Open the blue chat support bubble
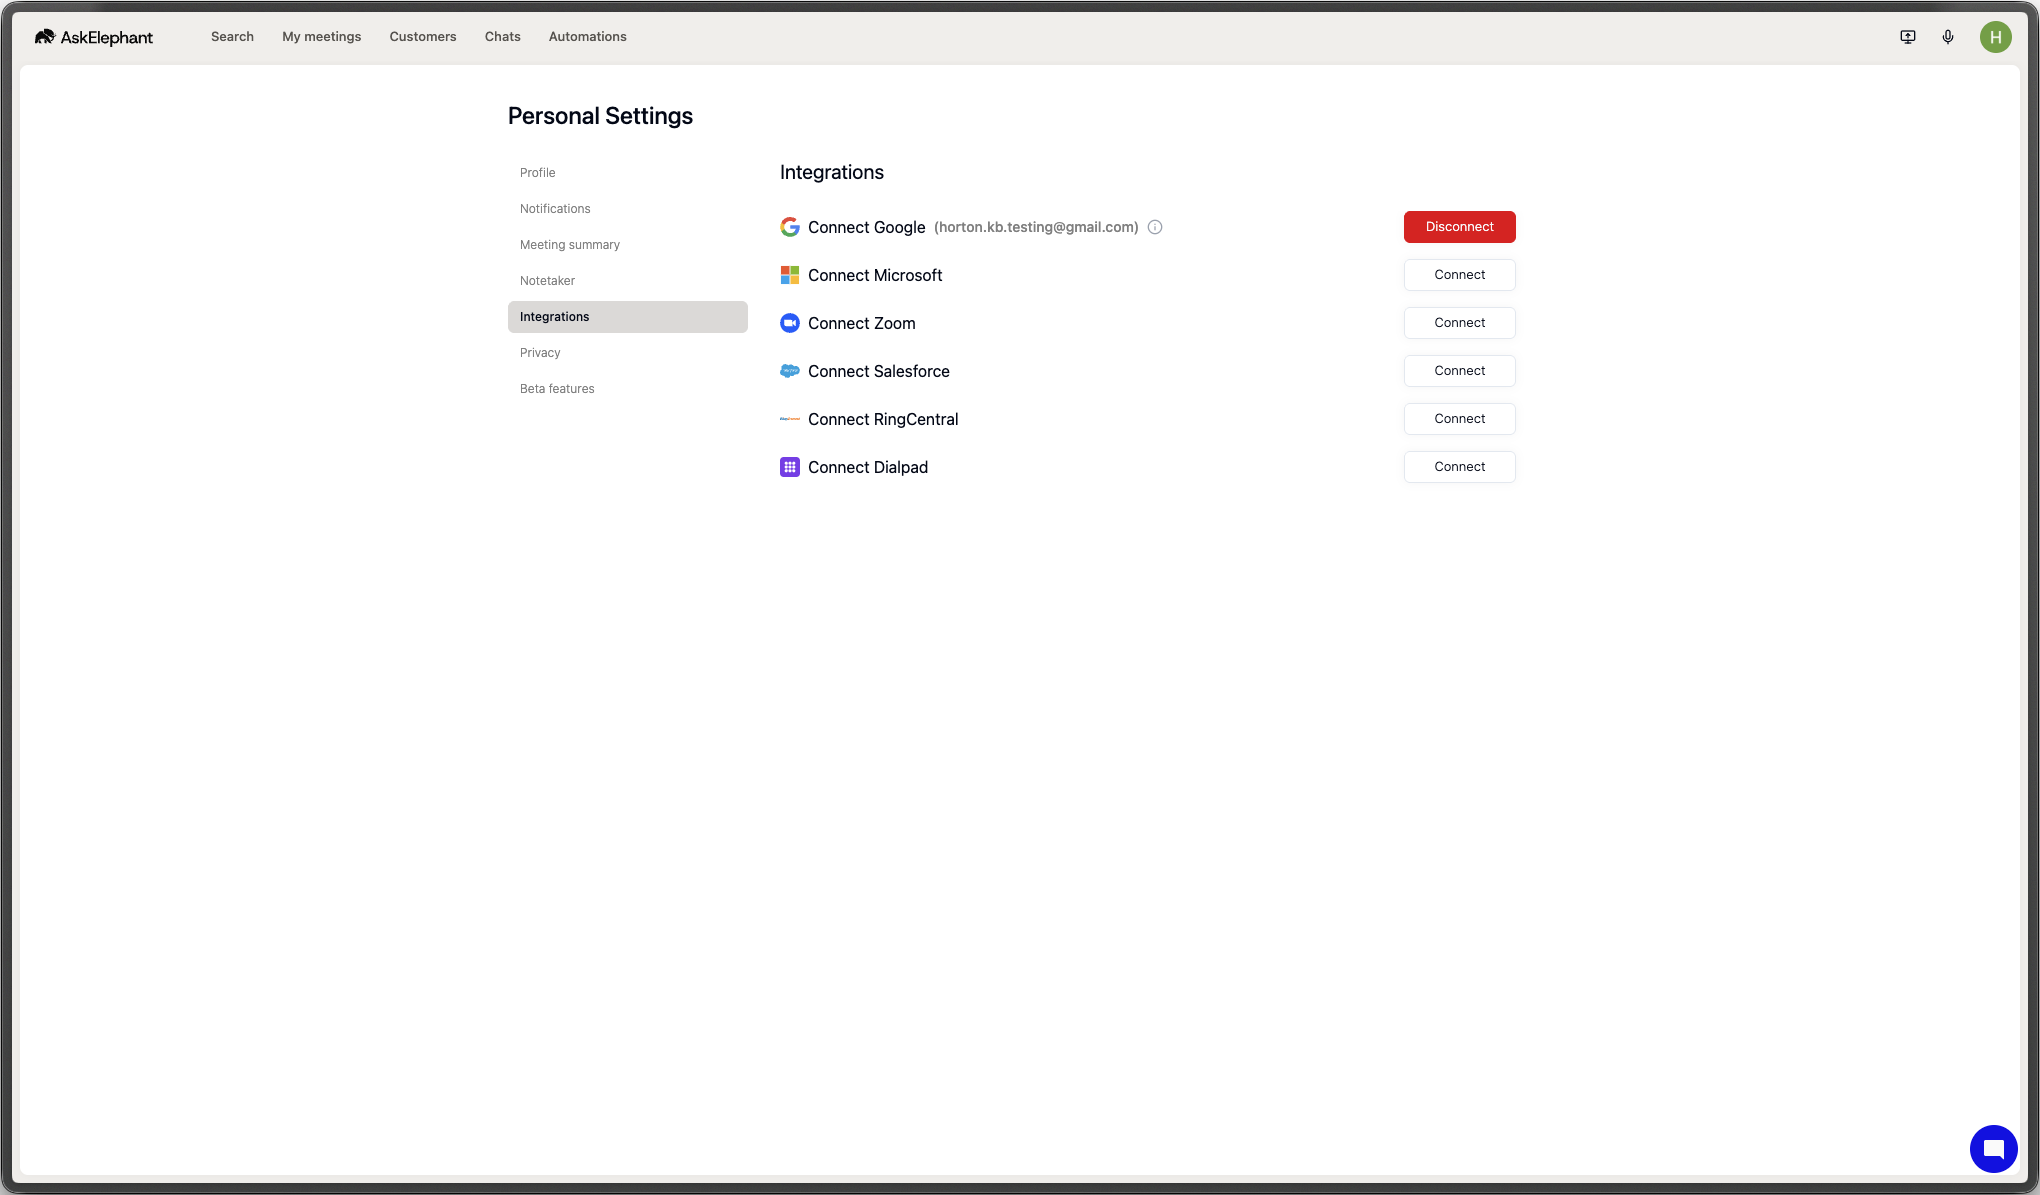 (1993, 1148)
